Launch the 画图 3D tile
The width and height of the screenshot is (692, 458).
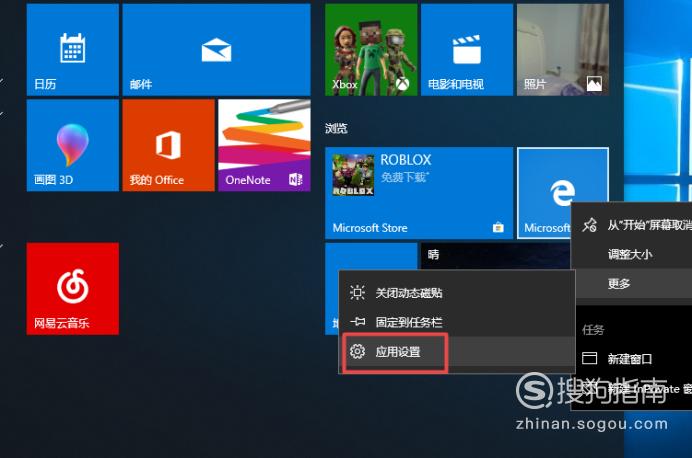tap(72, 146)
